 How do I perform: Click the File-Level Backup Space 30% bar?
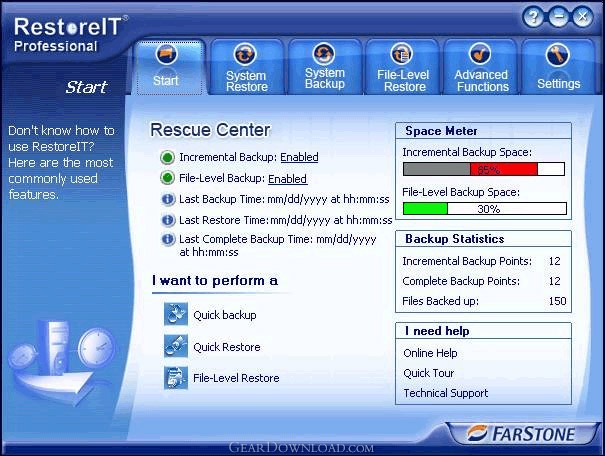(x=485, y=209)
